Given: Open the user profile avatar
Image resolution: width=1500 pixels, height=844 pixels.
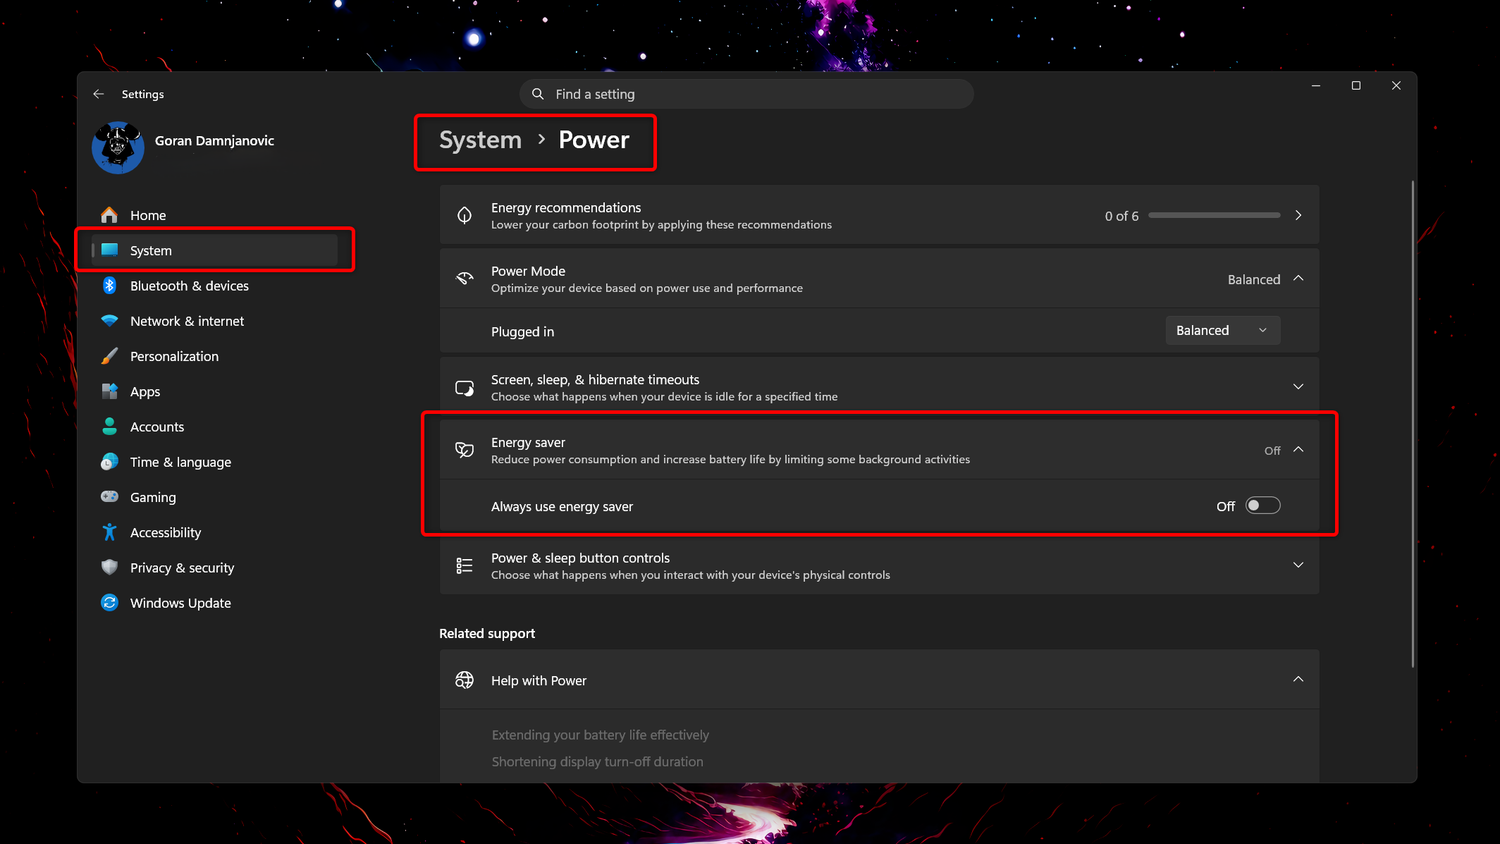Looking at the screenshot, I should [118, 148].
